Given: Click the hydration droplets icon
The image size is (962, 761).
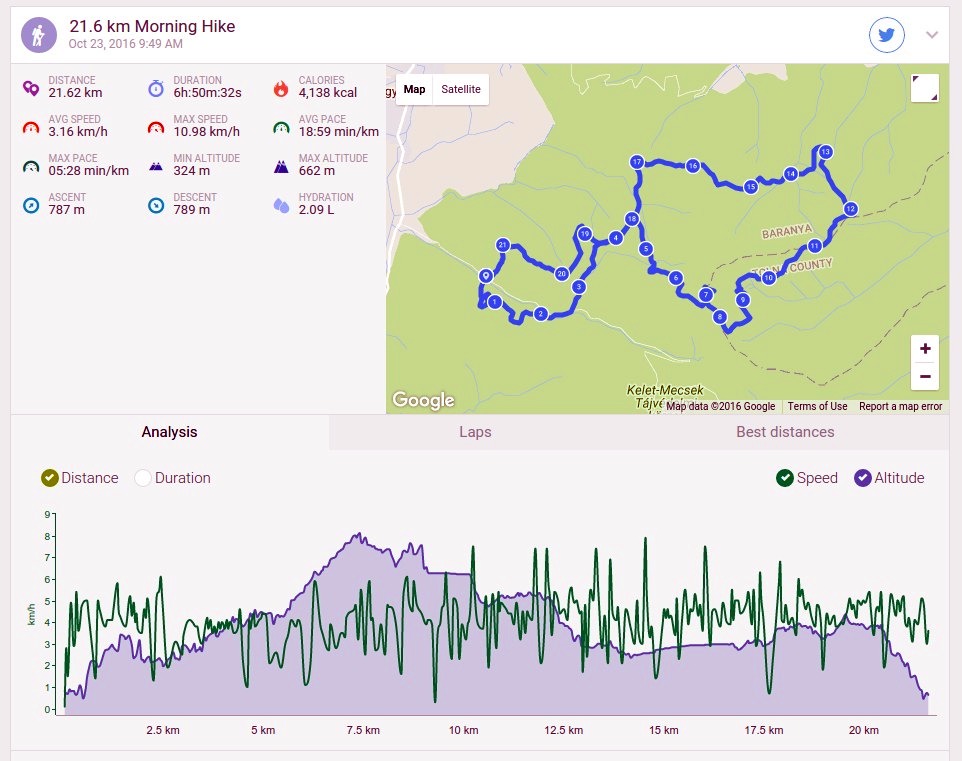Looking at the screenshot, I should point(281,206).
